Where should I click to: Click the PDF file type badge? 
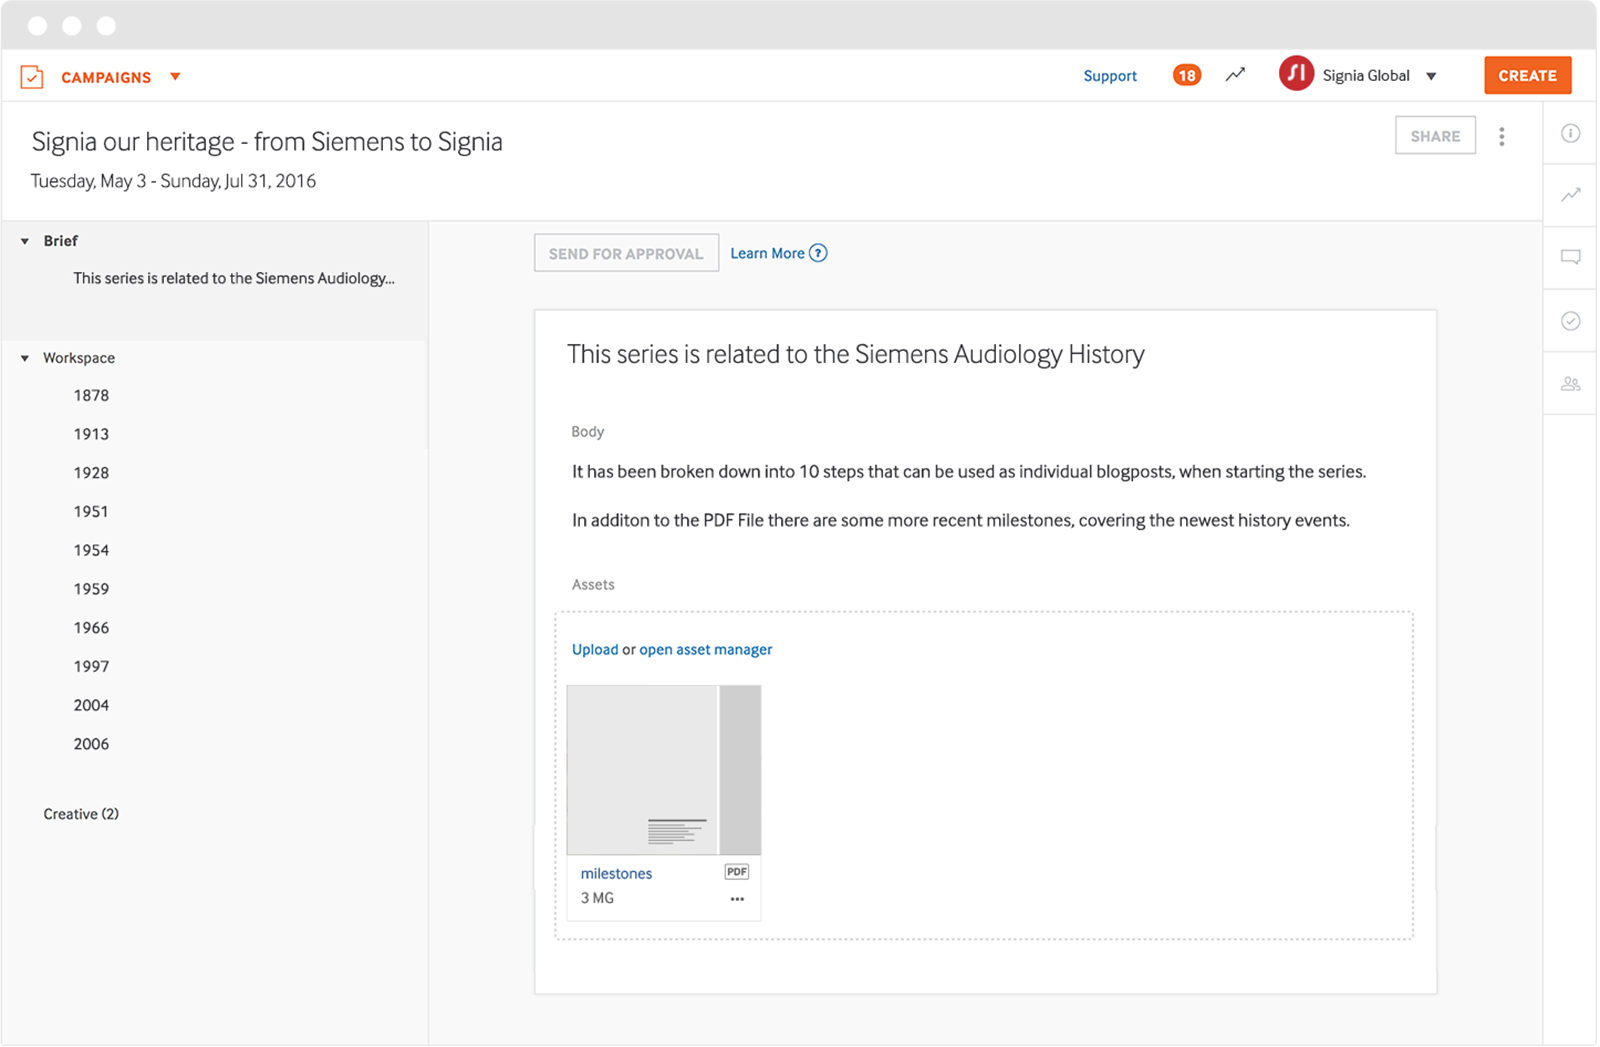point(737,872)
